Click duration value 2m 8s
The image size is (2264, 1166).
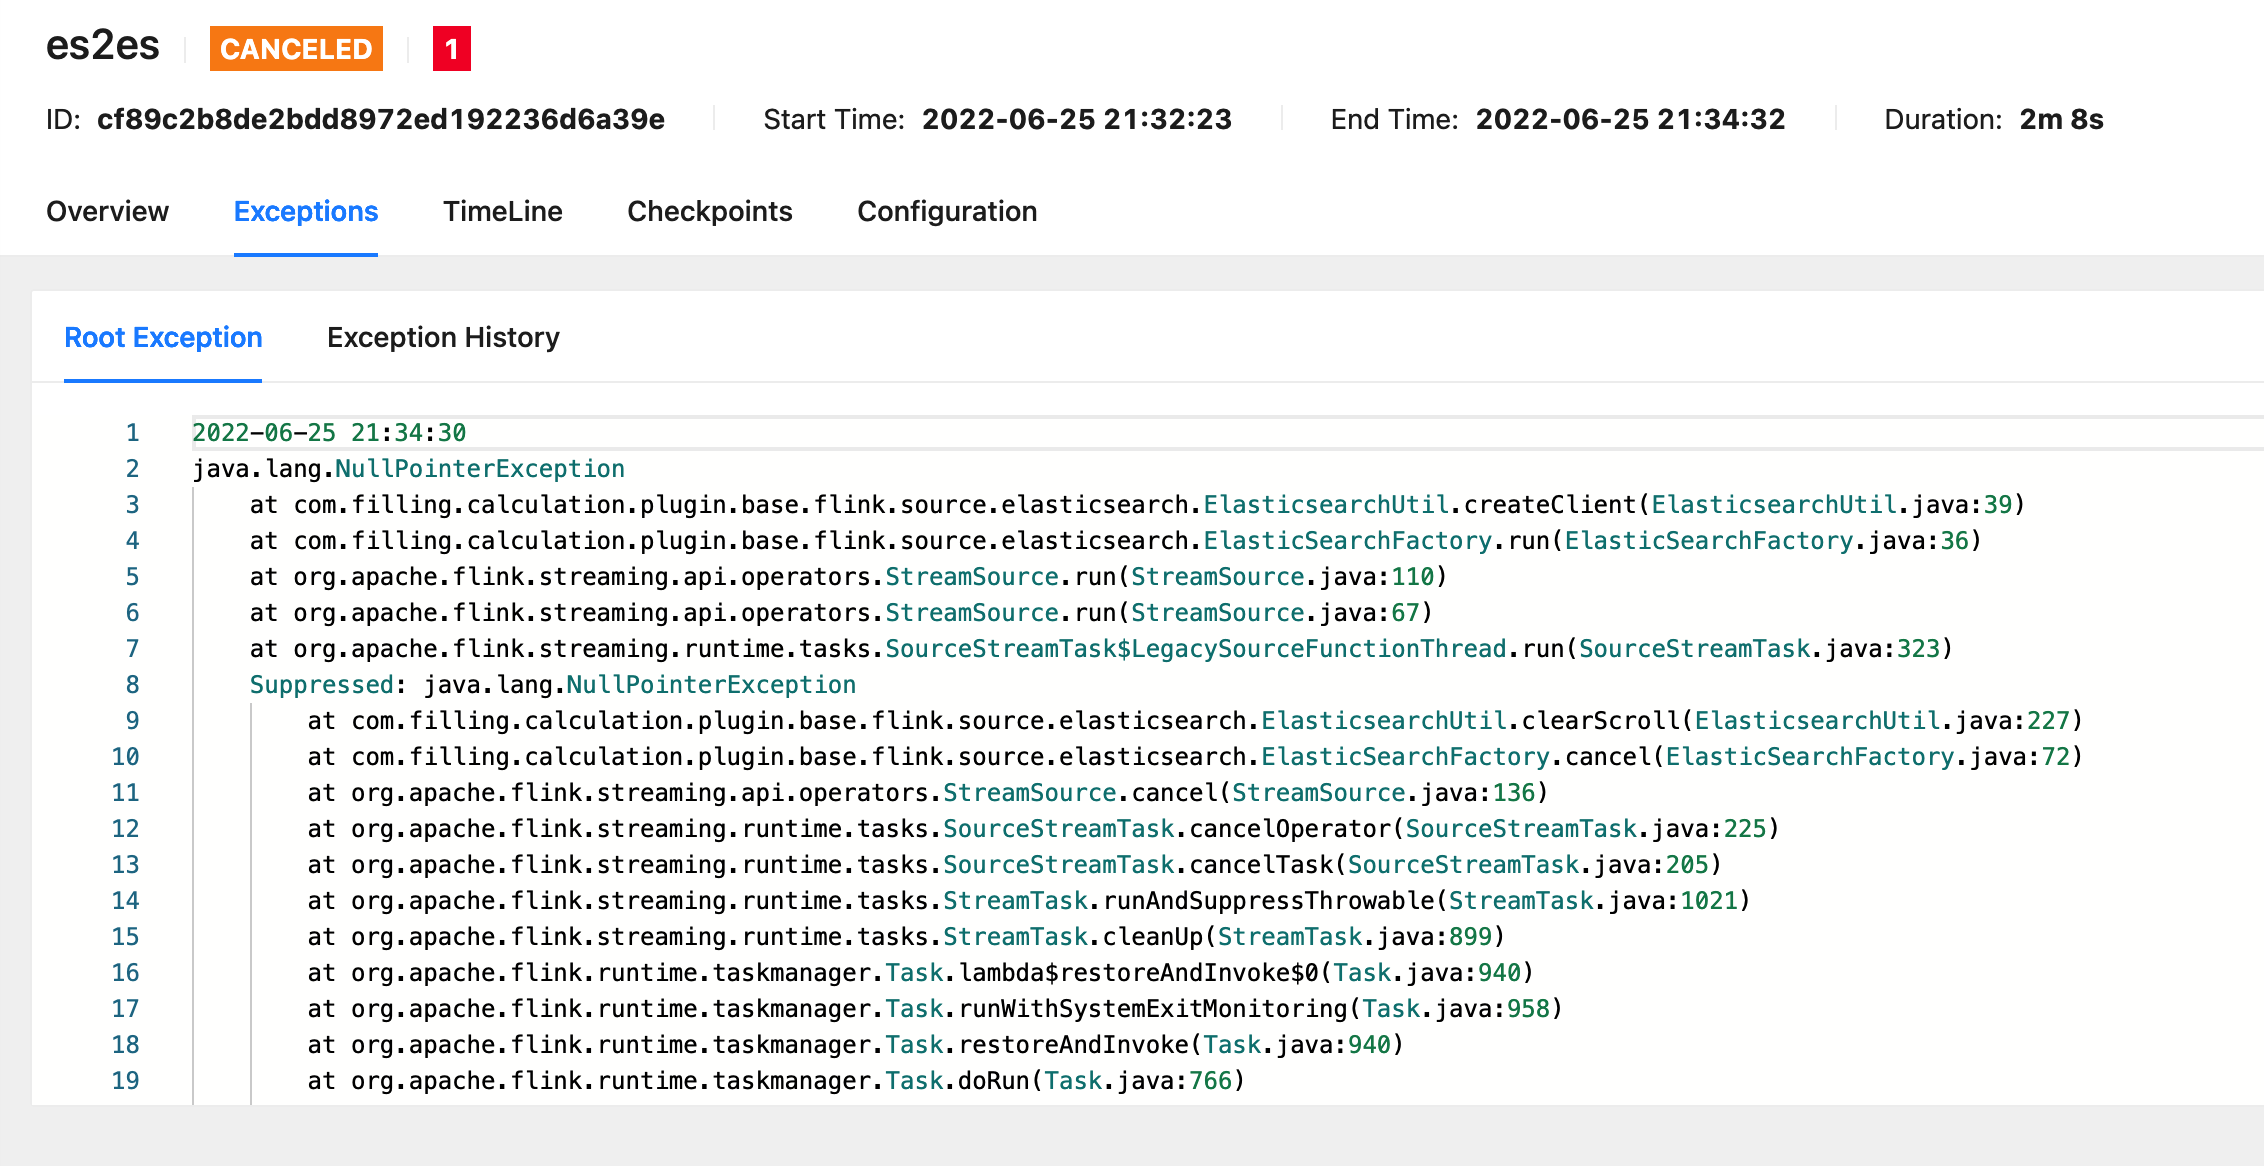(2061, 119)
